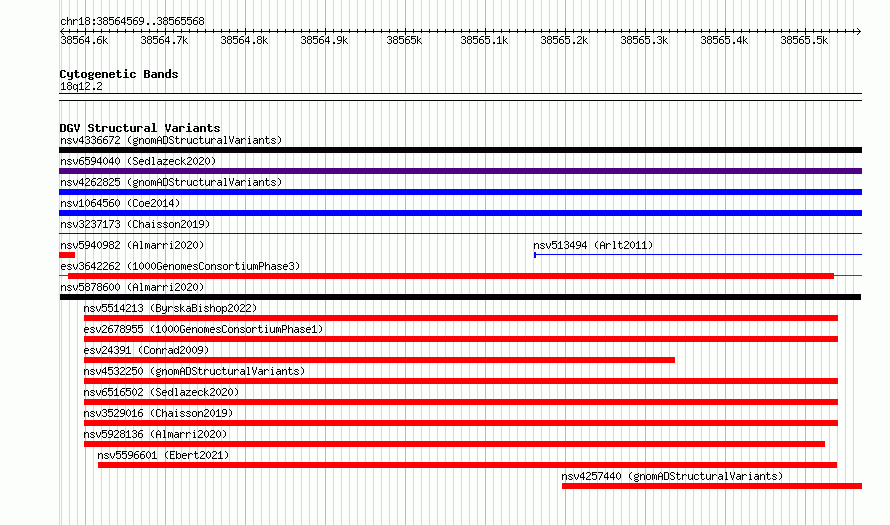Open the nsv3237173 (Chaisson2019) label
The height and width of the screenshot is (525, 890).
(x=135, y=224)
